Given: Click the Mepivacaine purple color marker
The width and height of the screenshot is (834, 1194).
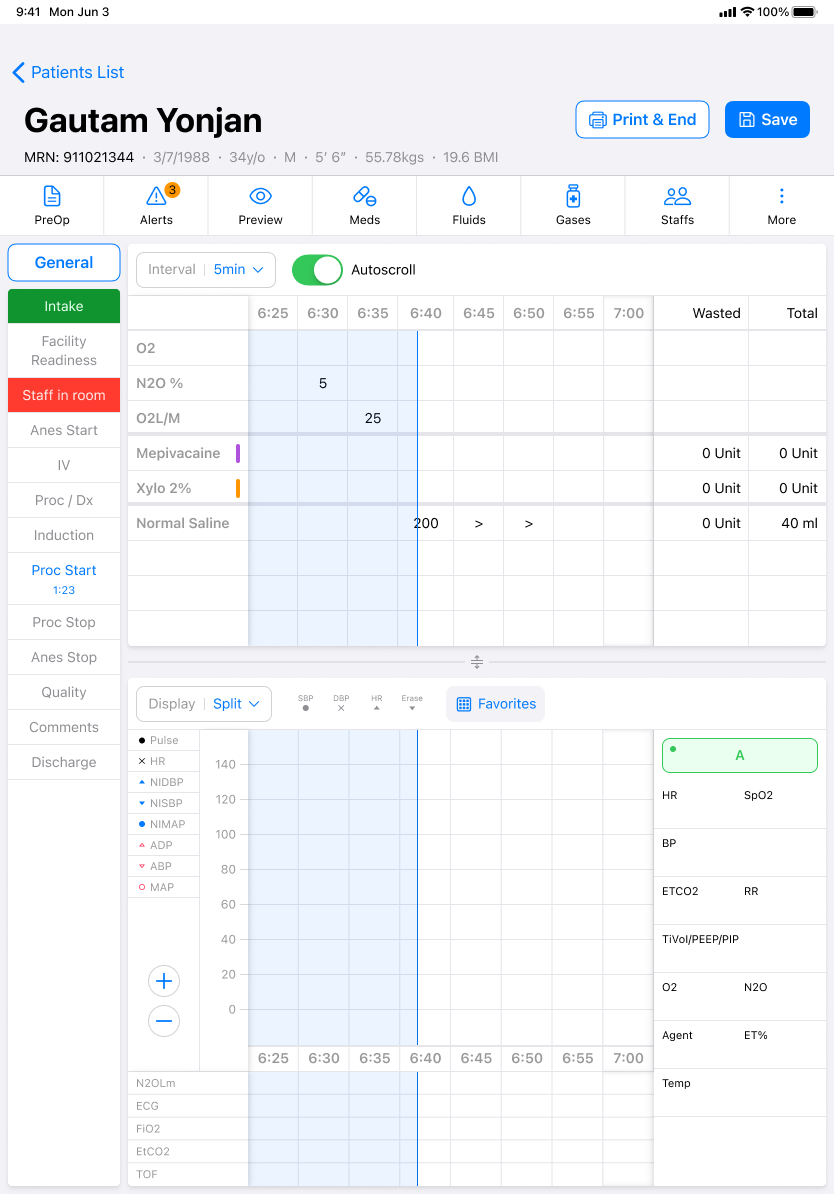Looking at the screenshot, I should (x=238, y=453).
